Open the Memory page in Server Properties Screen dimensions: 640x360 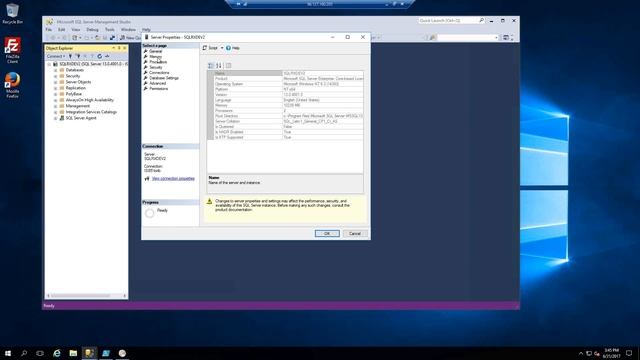pos(155,57)
